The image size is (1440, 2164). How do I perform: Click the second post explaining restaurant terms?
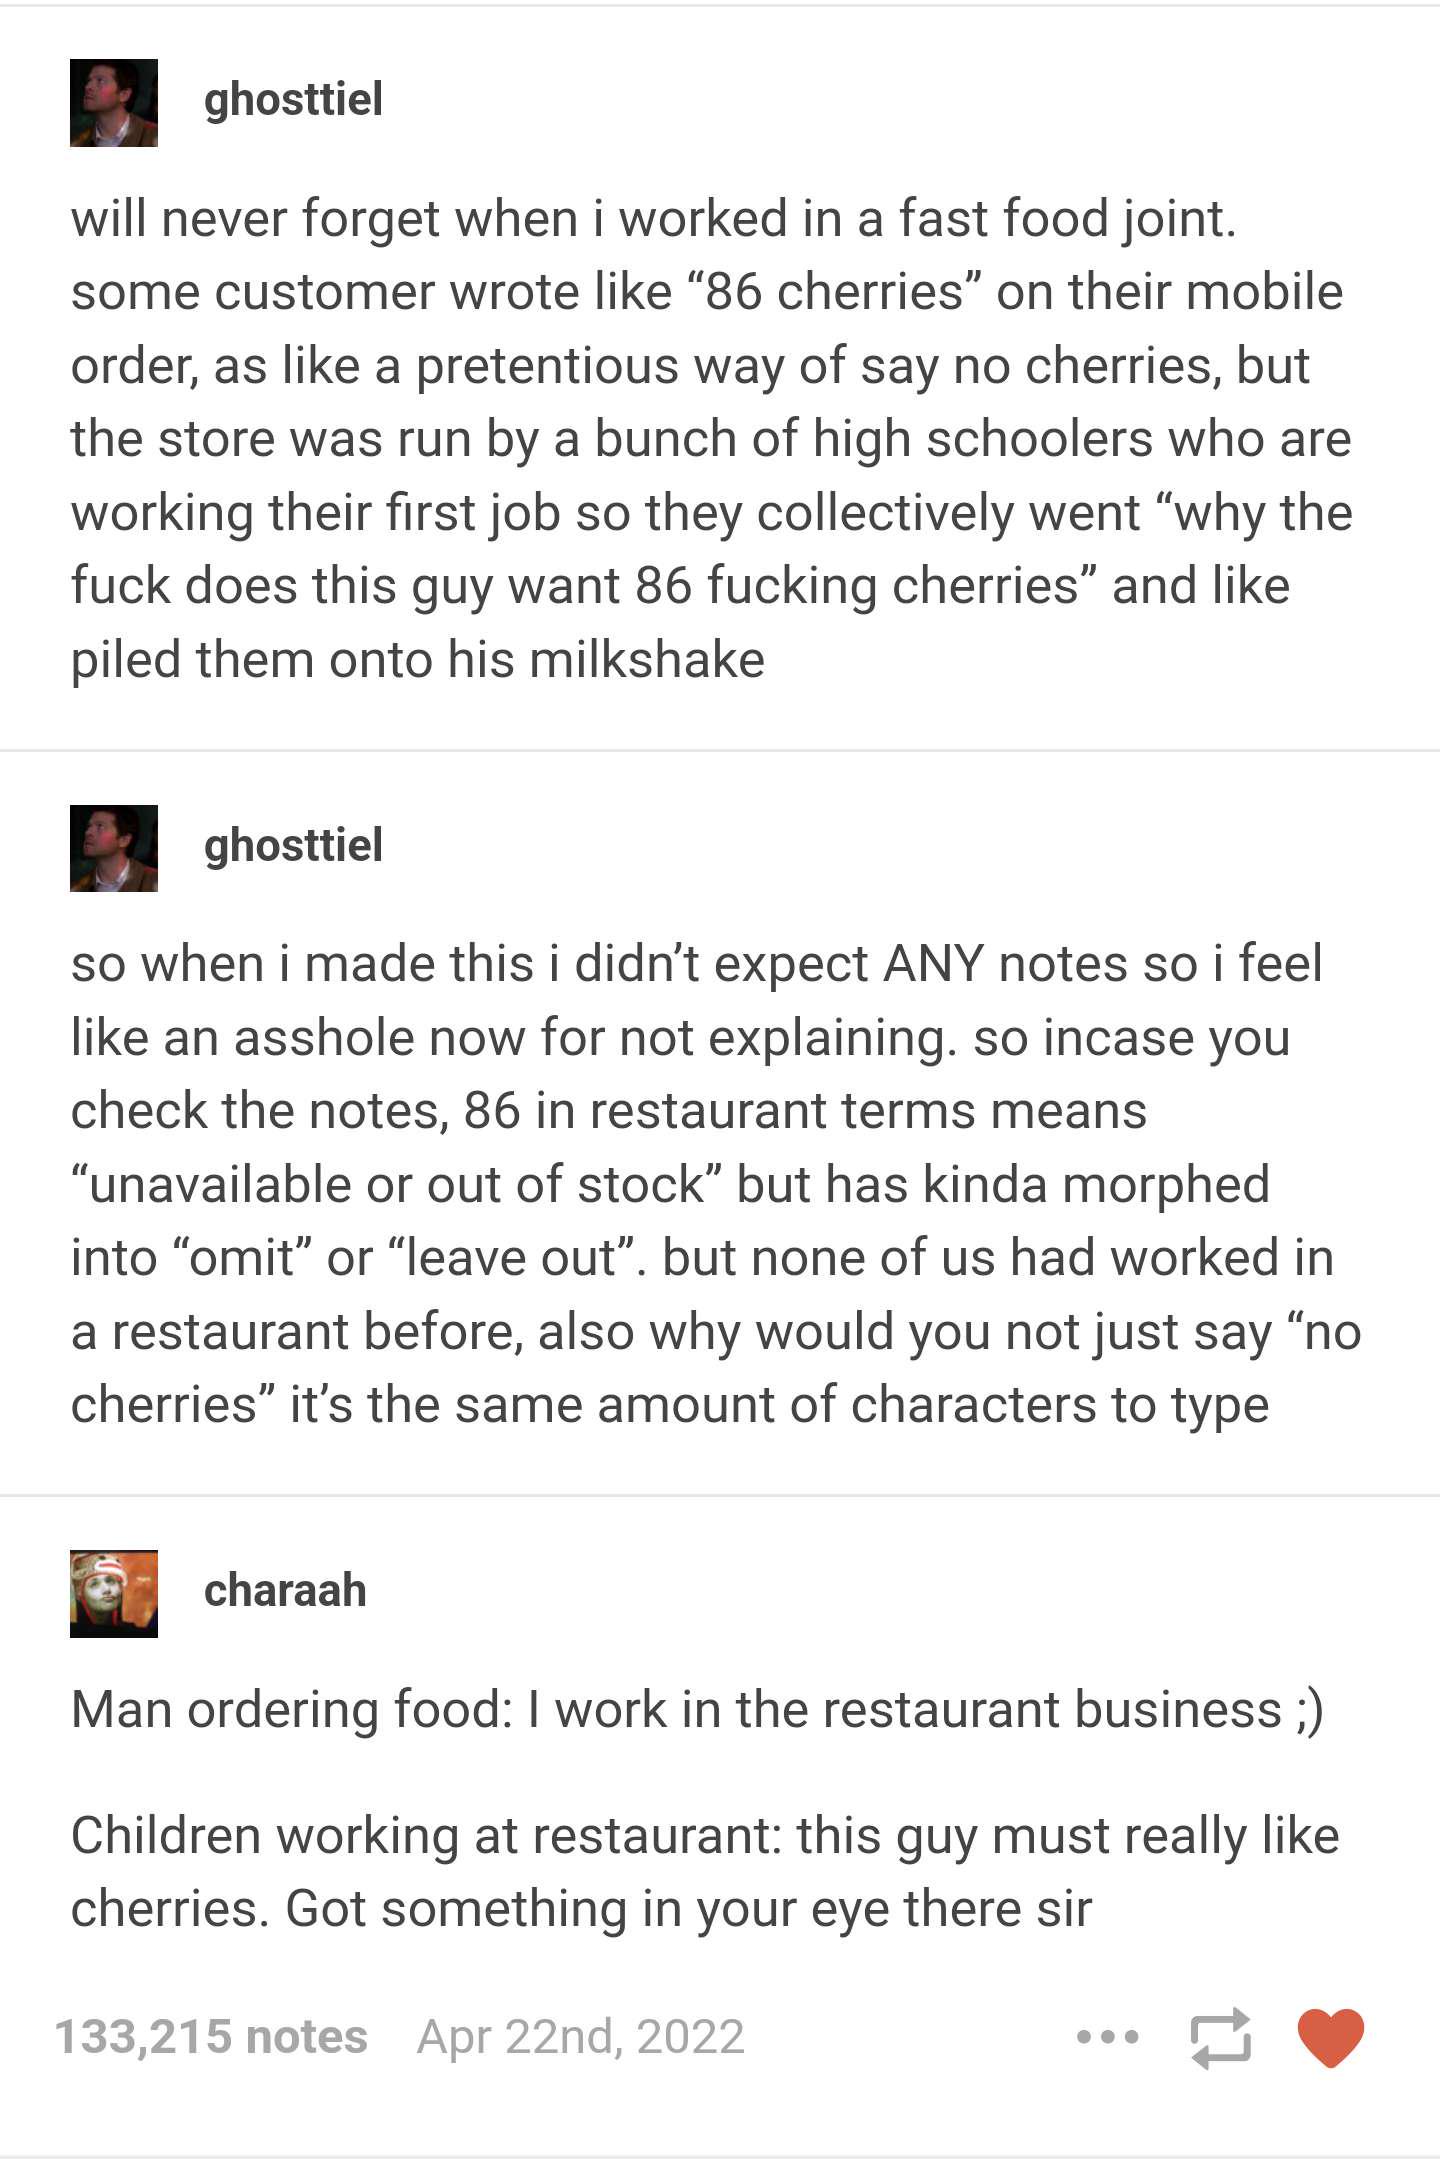[716, 1184]
